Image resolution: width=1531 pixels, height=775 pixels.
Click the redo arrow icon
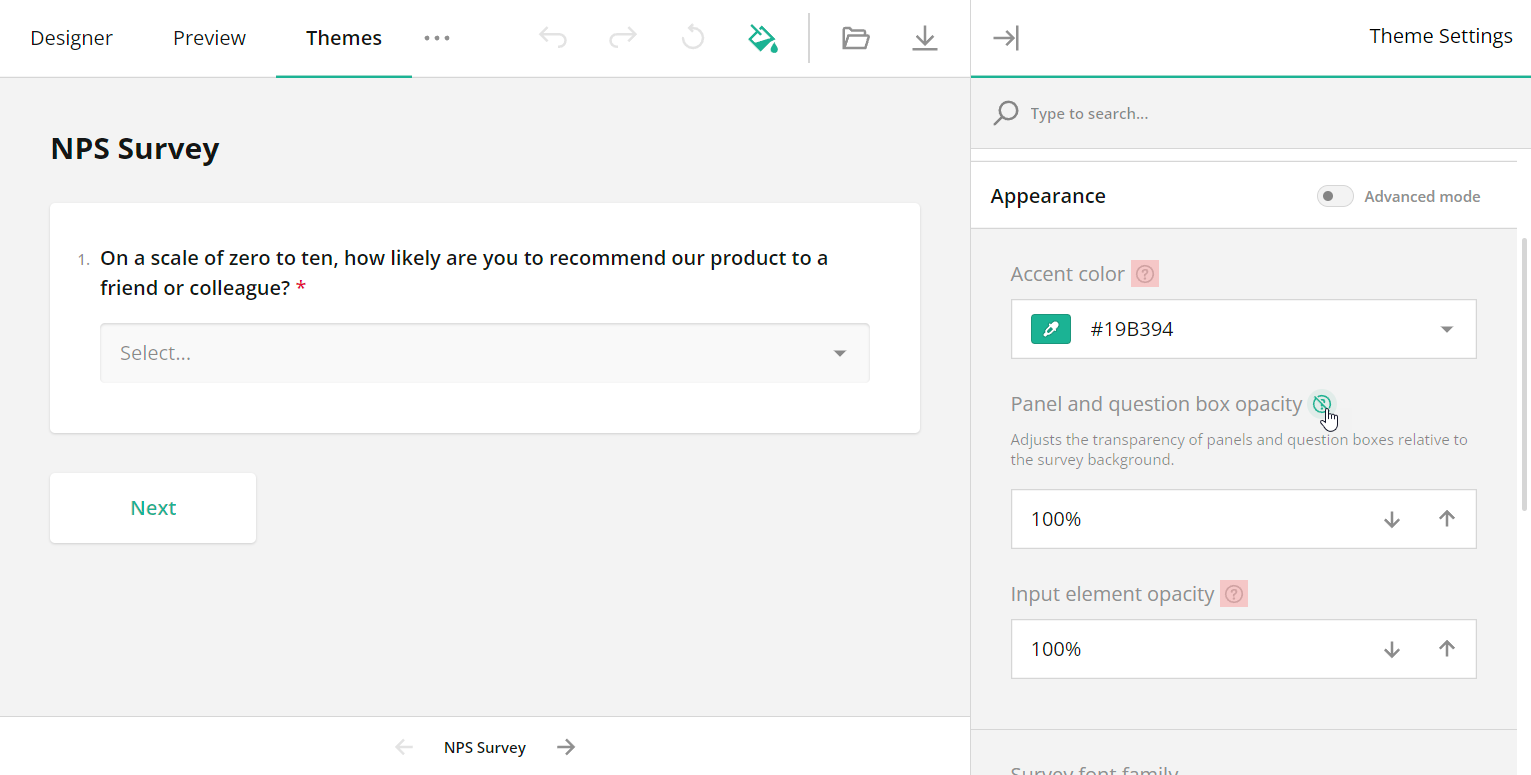623,38
